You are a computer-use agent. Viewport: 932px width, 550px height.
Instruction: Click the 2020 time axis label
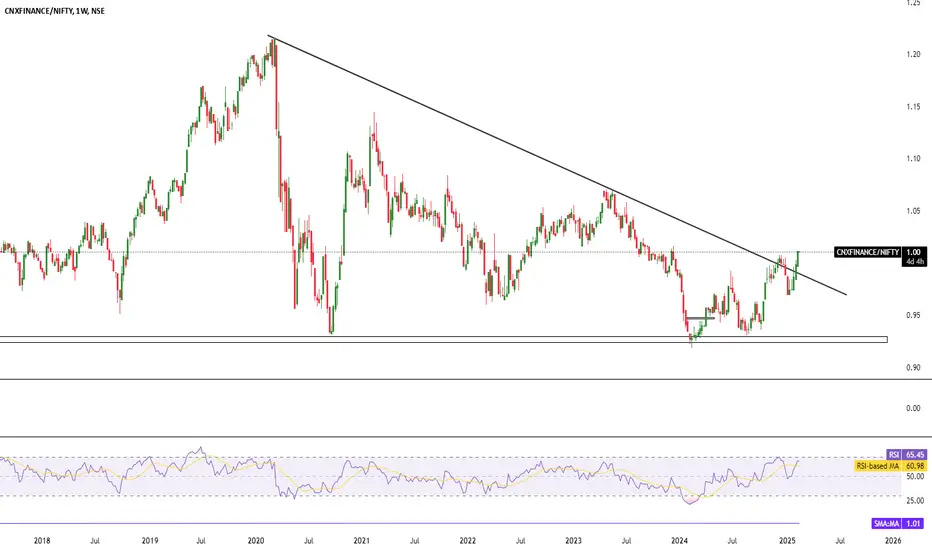[x=256, y=541]
